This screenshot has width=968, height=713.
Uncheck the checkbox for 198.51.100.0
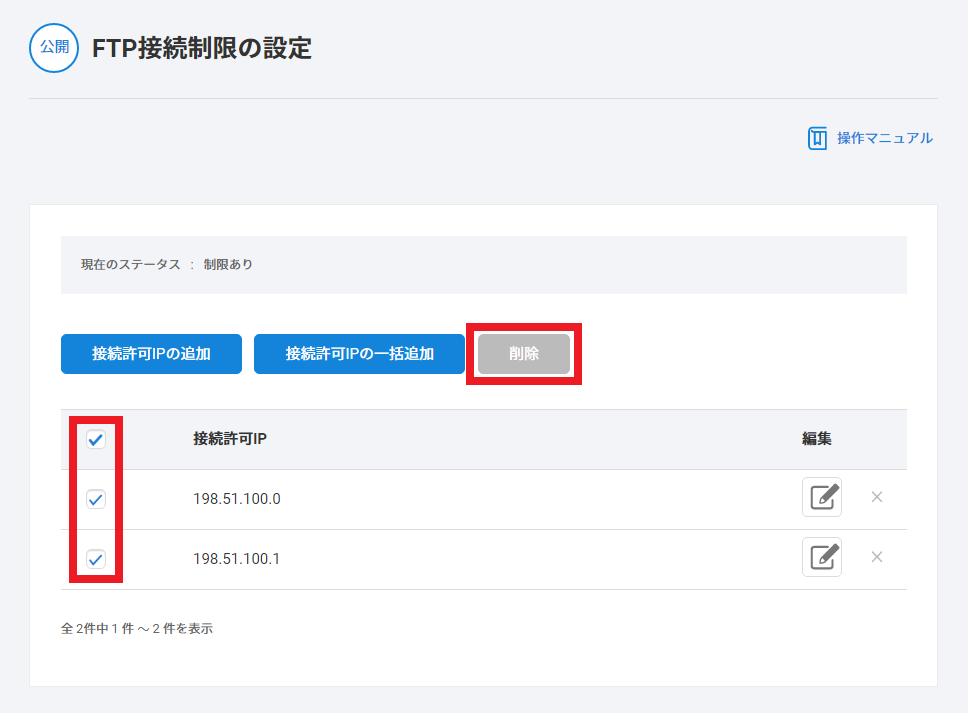coord(96,499)
